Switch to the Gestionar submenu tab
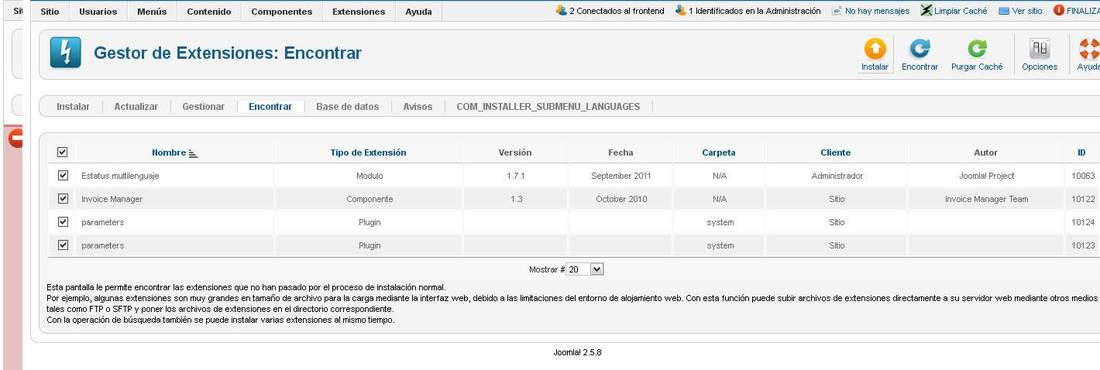This screenshot has width=1100, height=370. [x=203, y=107]
